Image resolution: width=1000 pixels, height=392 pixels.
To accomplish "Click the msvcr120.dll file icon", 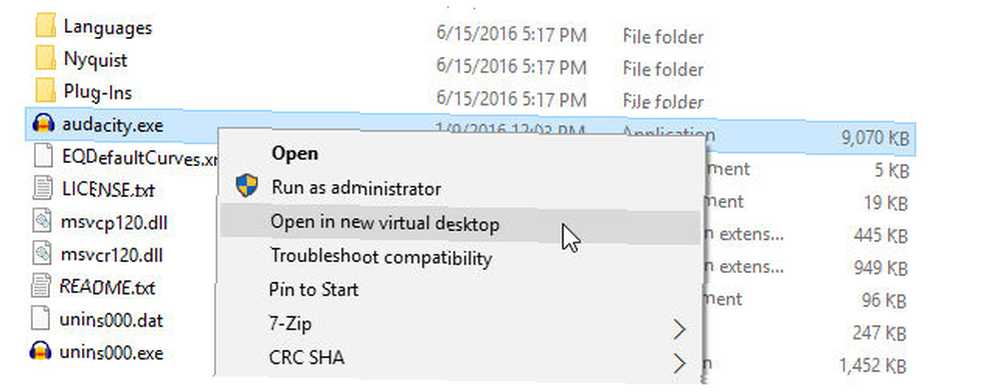I will tap(42, 254).
